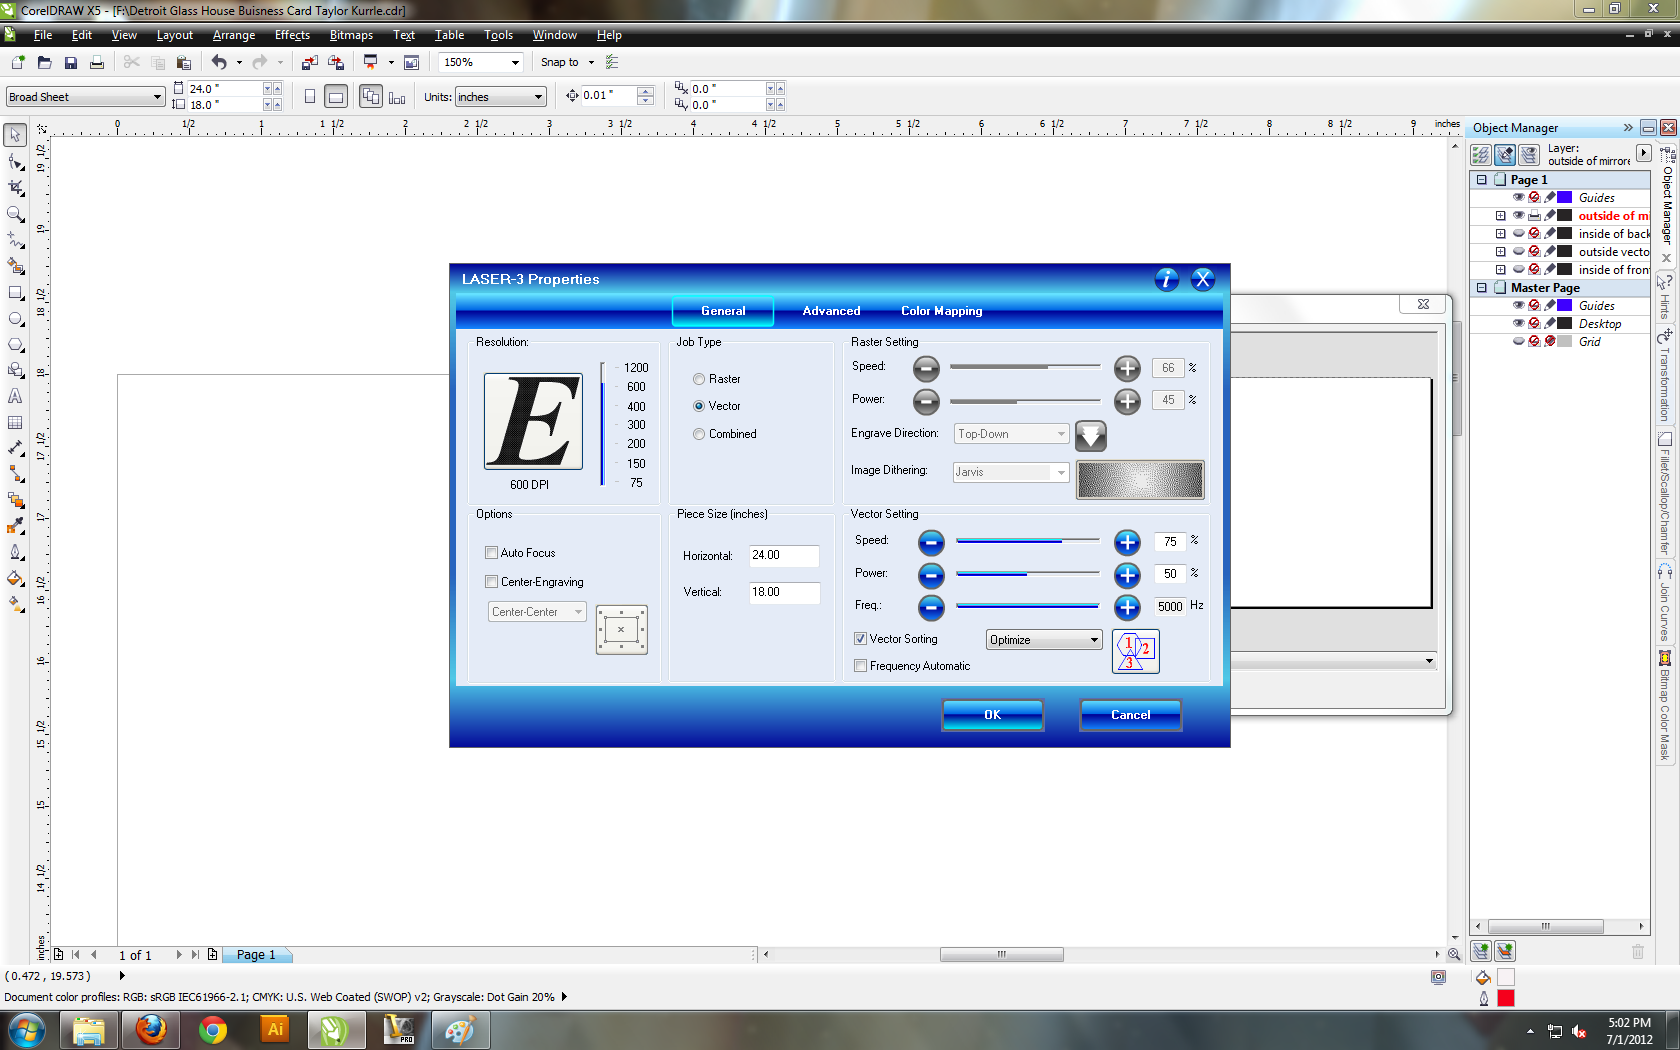Collapse the Master Page tree node
1680x1050 pixels.
[1482, 288]
